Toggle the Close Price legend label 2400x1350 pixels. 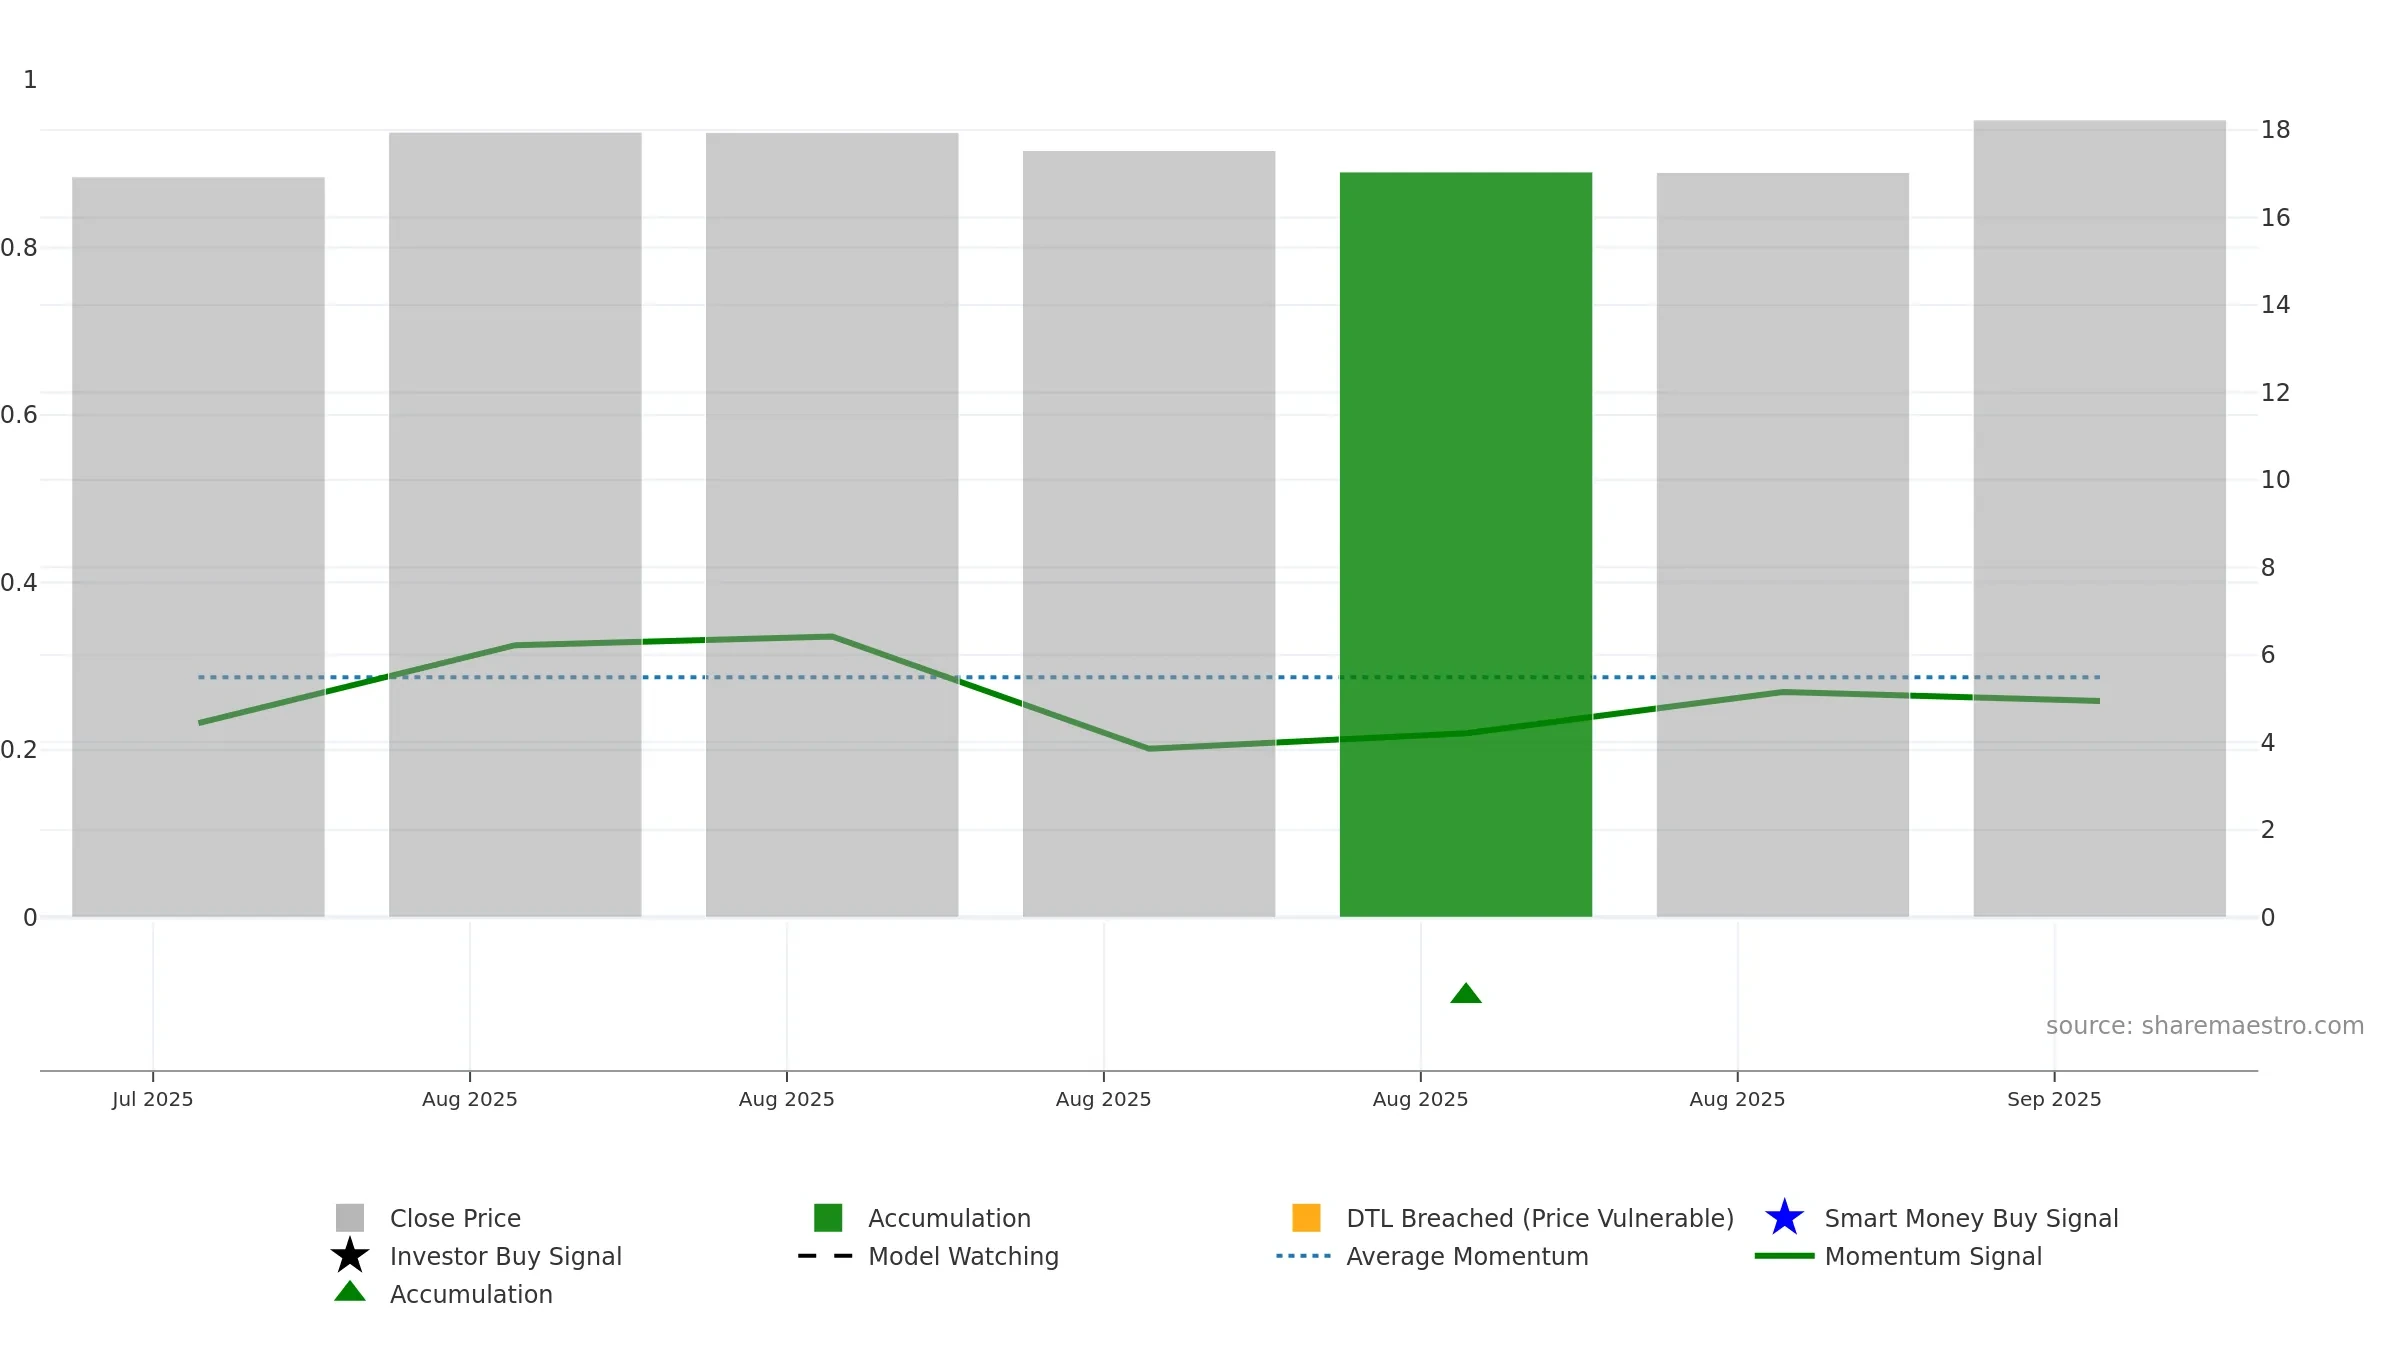(455, 1218)
